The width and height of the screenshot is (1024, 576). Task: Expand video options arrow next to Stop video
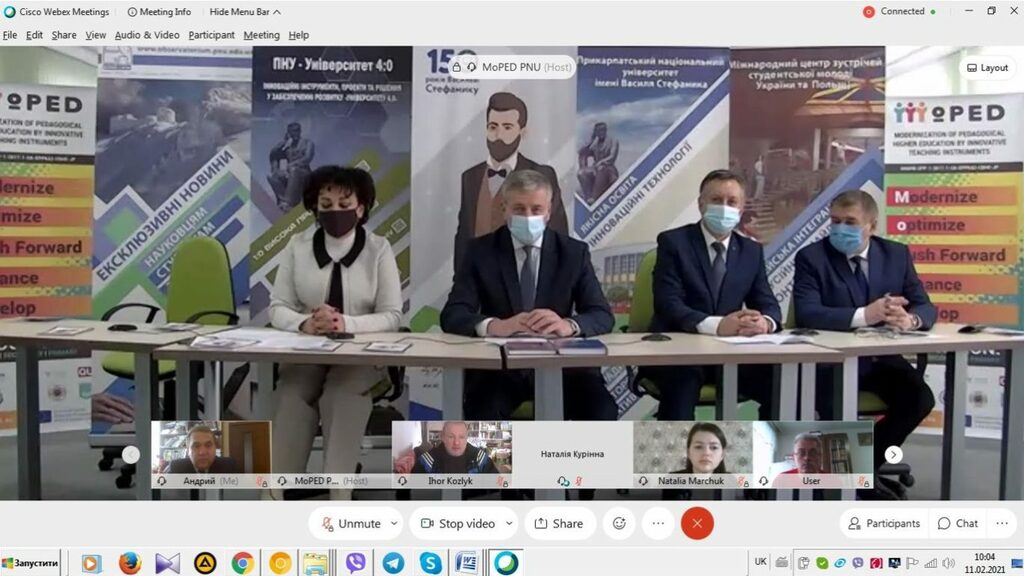coord(509,523)
